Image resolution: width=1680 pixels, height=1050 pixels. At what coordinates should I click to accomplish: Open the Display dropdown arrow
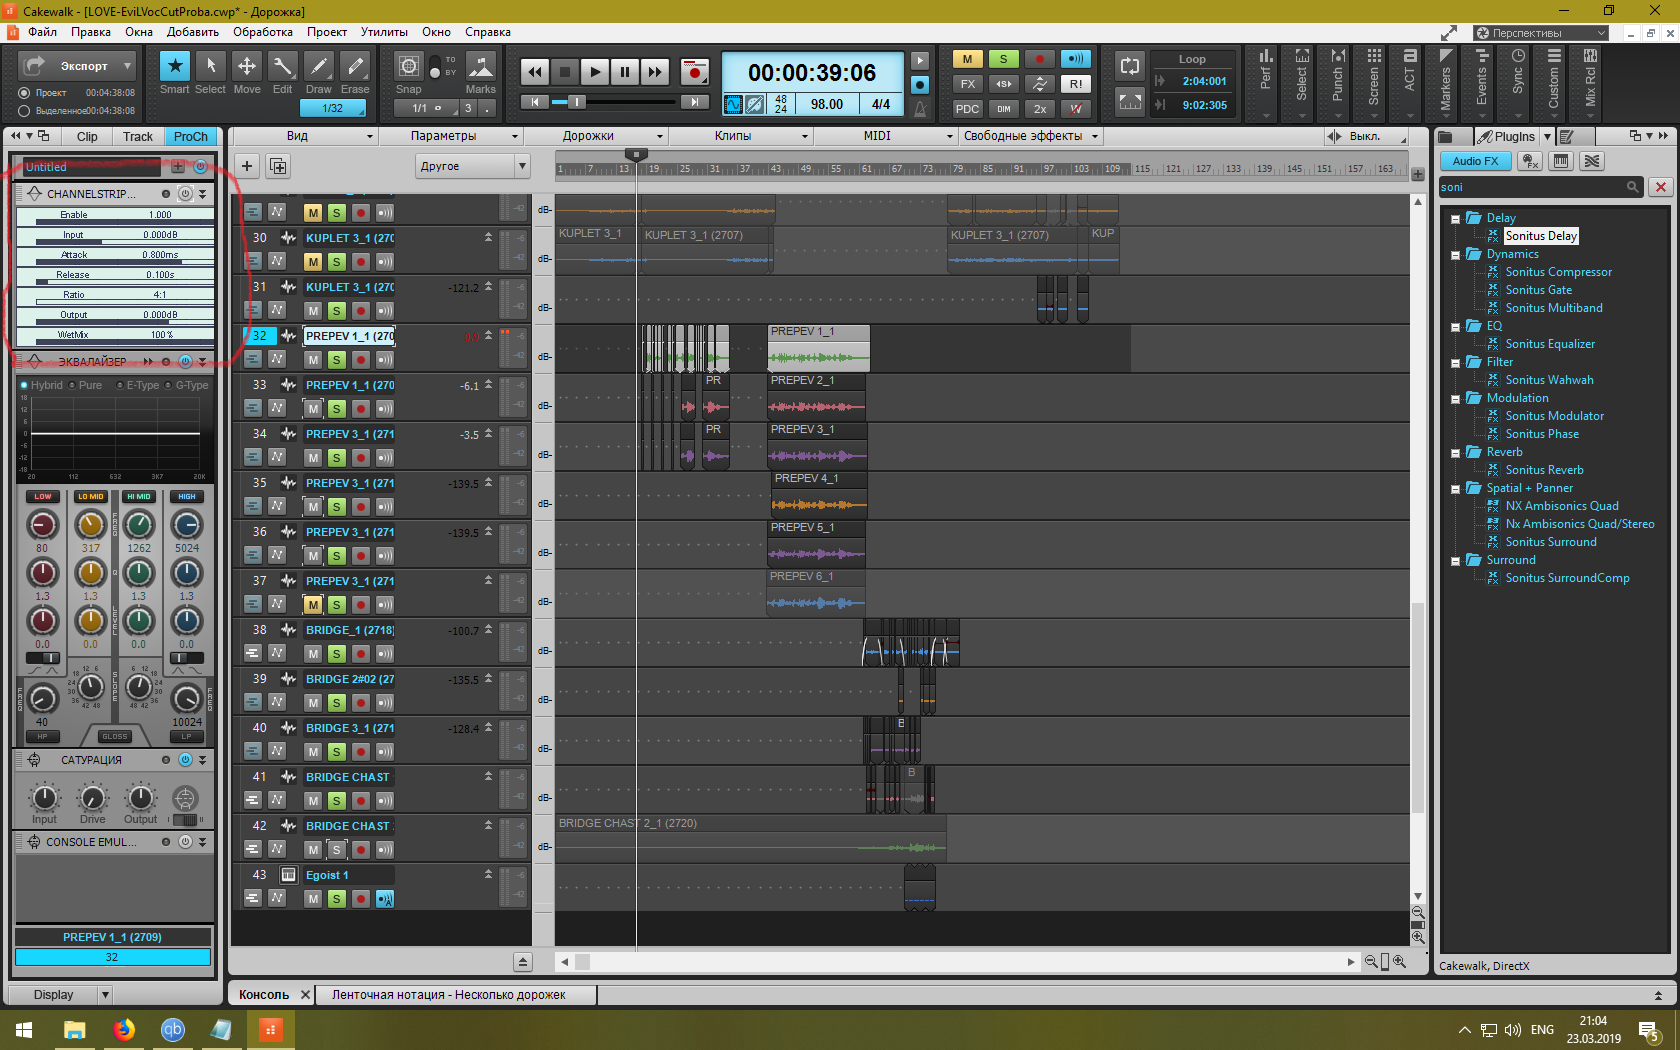[x=105, y=995]
